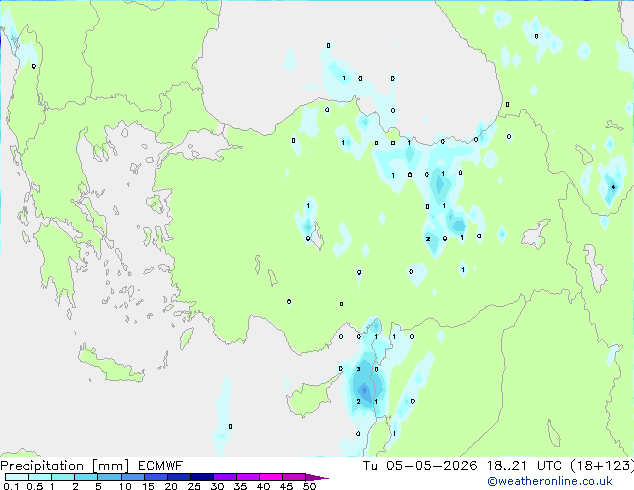The image size is (634, 490).
Task: Select the legend swatch between 30 and 35
Action: click(224, 477)
